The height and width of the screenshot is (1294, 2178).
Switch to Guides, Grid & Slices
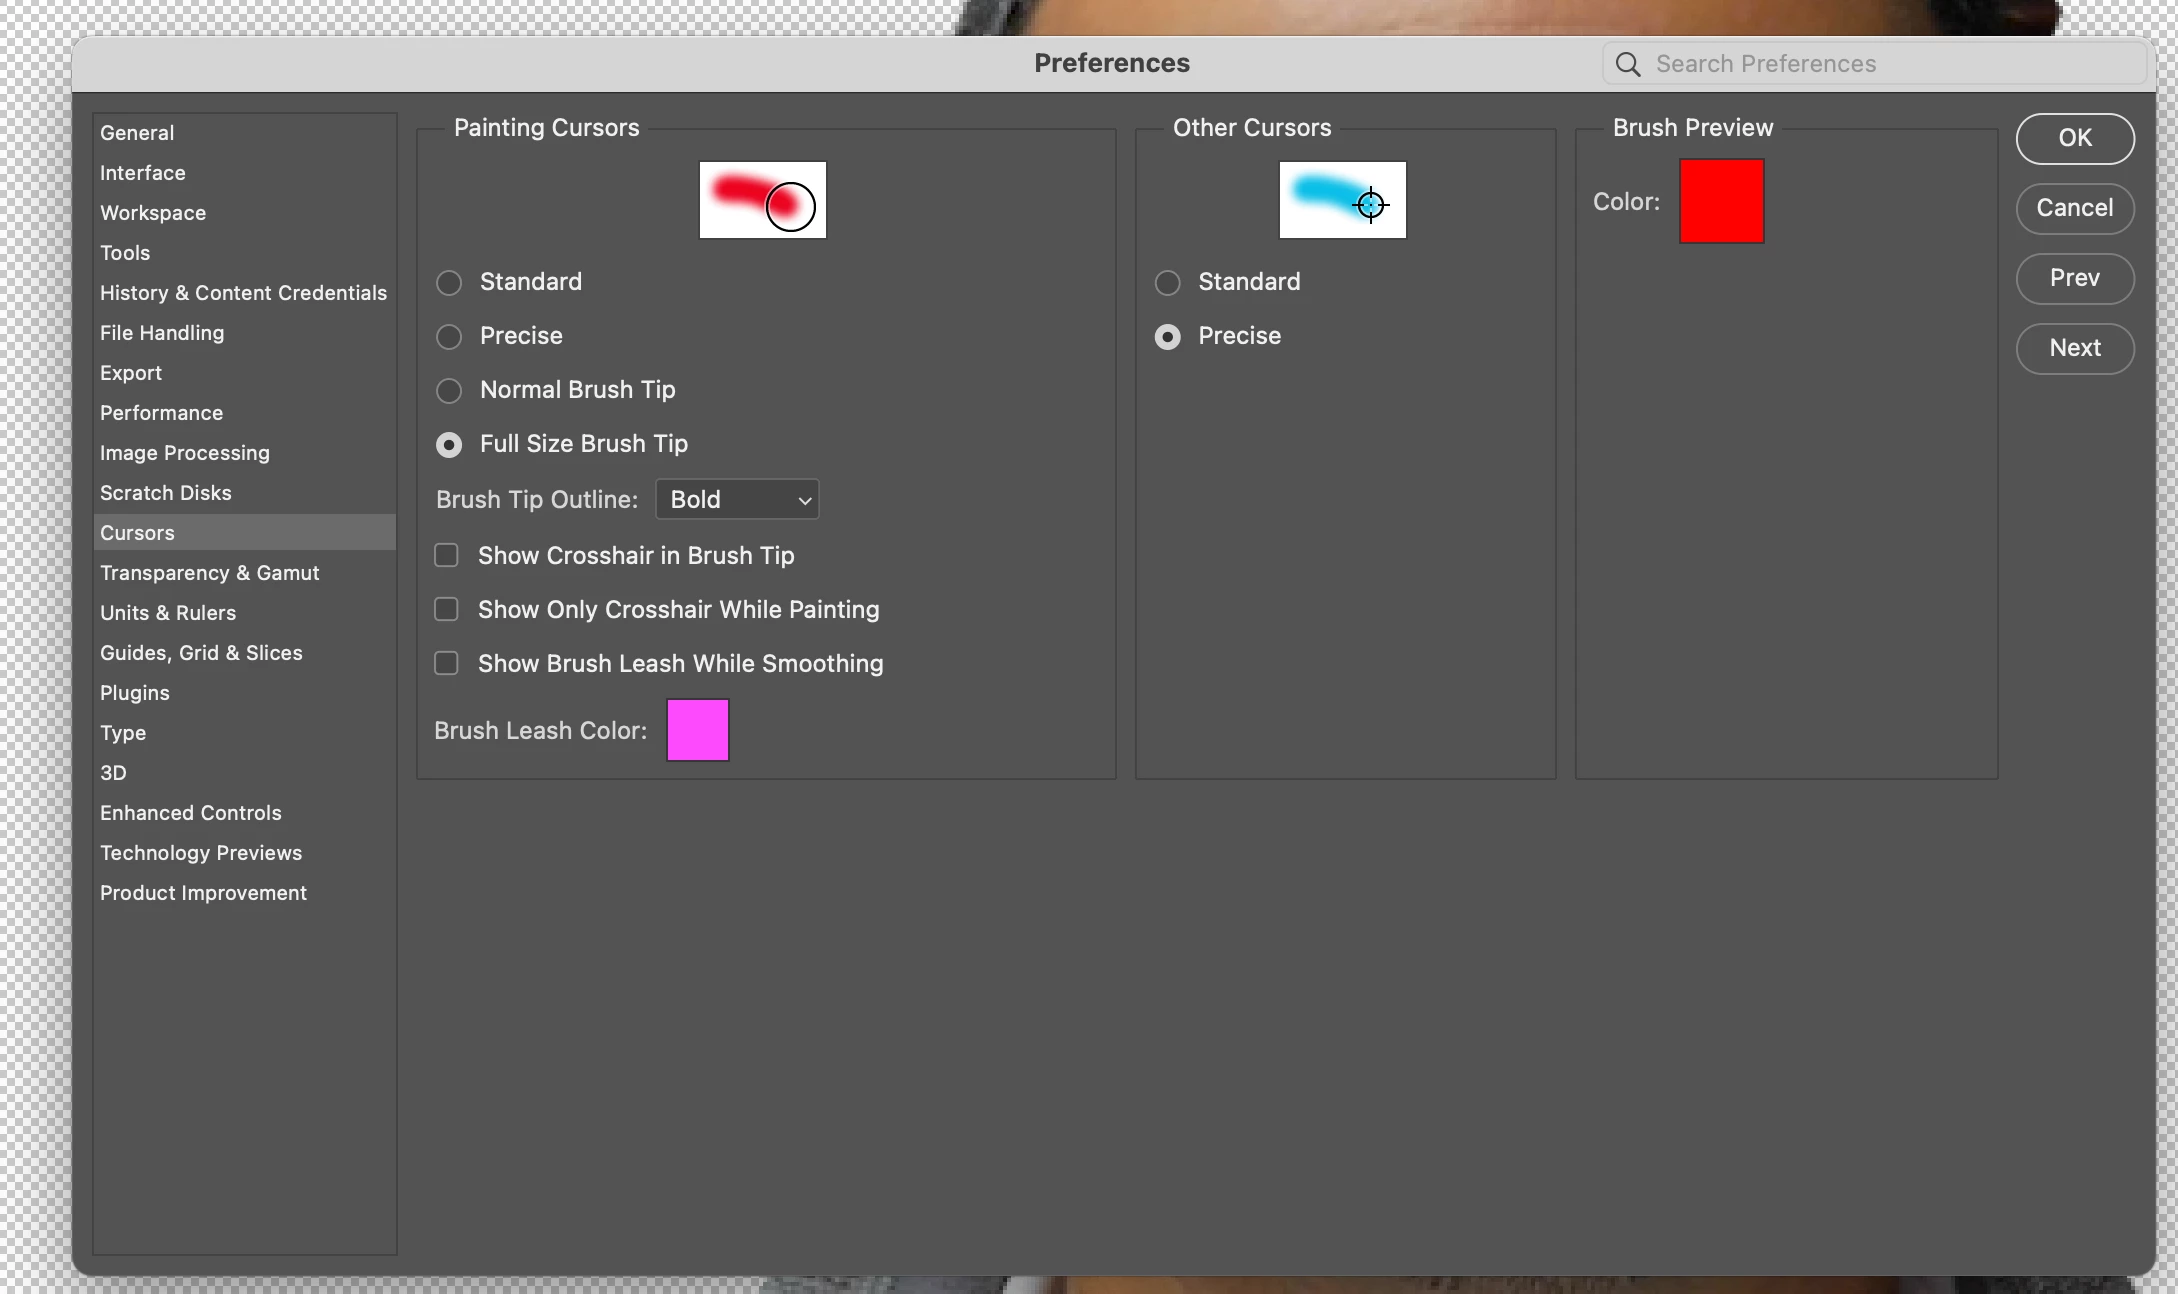coord(201,653)
